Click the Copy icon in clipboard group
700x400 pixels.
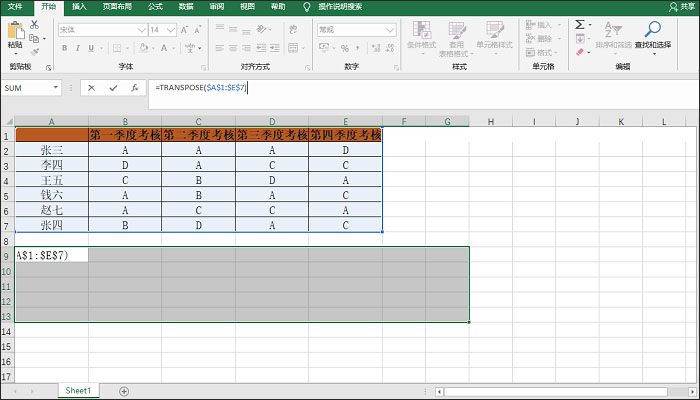click(x=34, y=38)
